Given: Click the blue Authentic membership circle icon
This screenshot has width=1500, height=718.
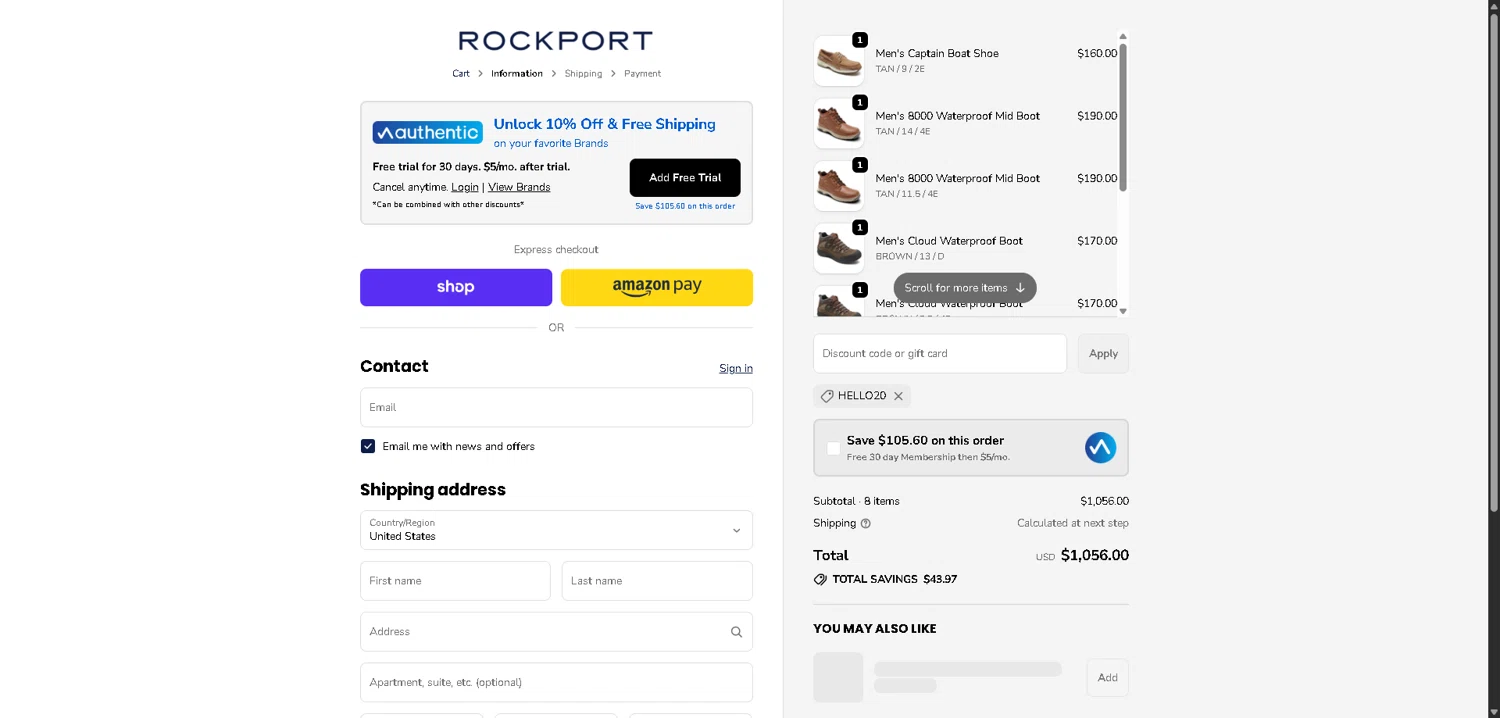Looking at the screenshot, I should [1100, 448].
